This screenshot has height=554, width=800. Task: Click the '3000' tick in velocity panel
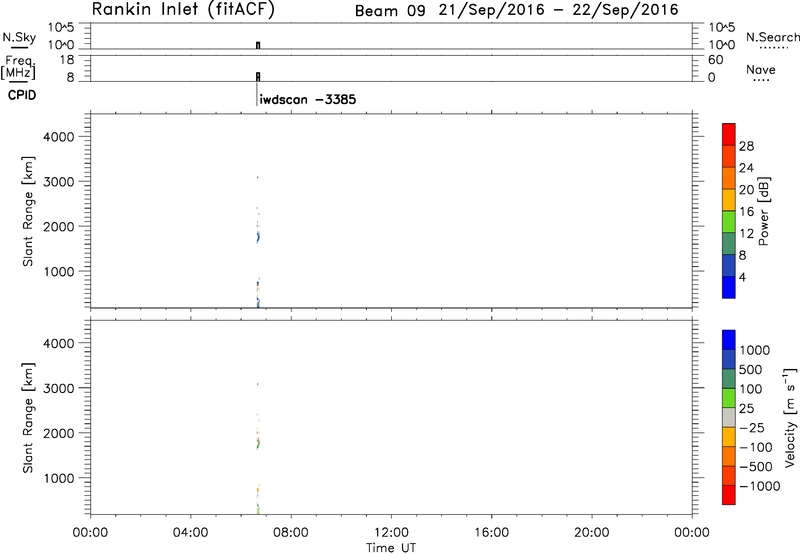coord(59,388)
